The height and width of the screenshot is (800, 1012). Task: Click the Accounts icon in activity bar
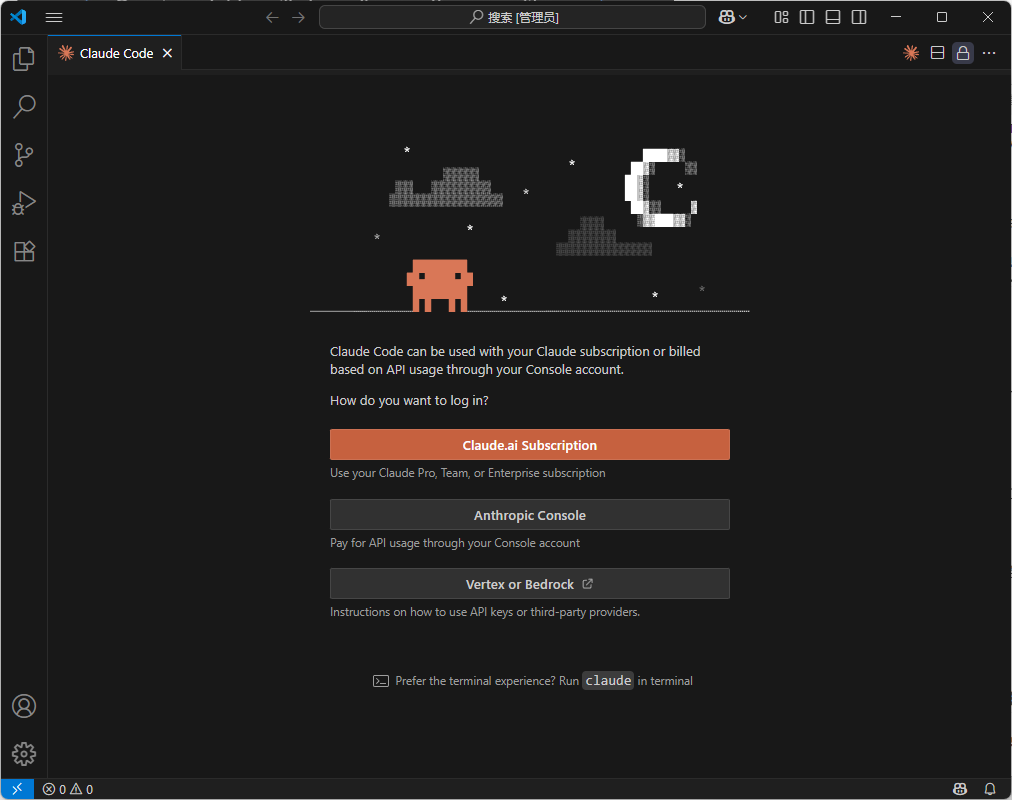point(24,706)
